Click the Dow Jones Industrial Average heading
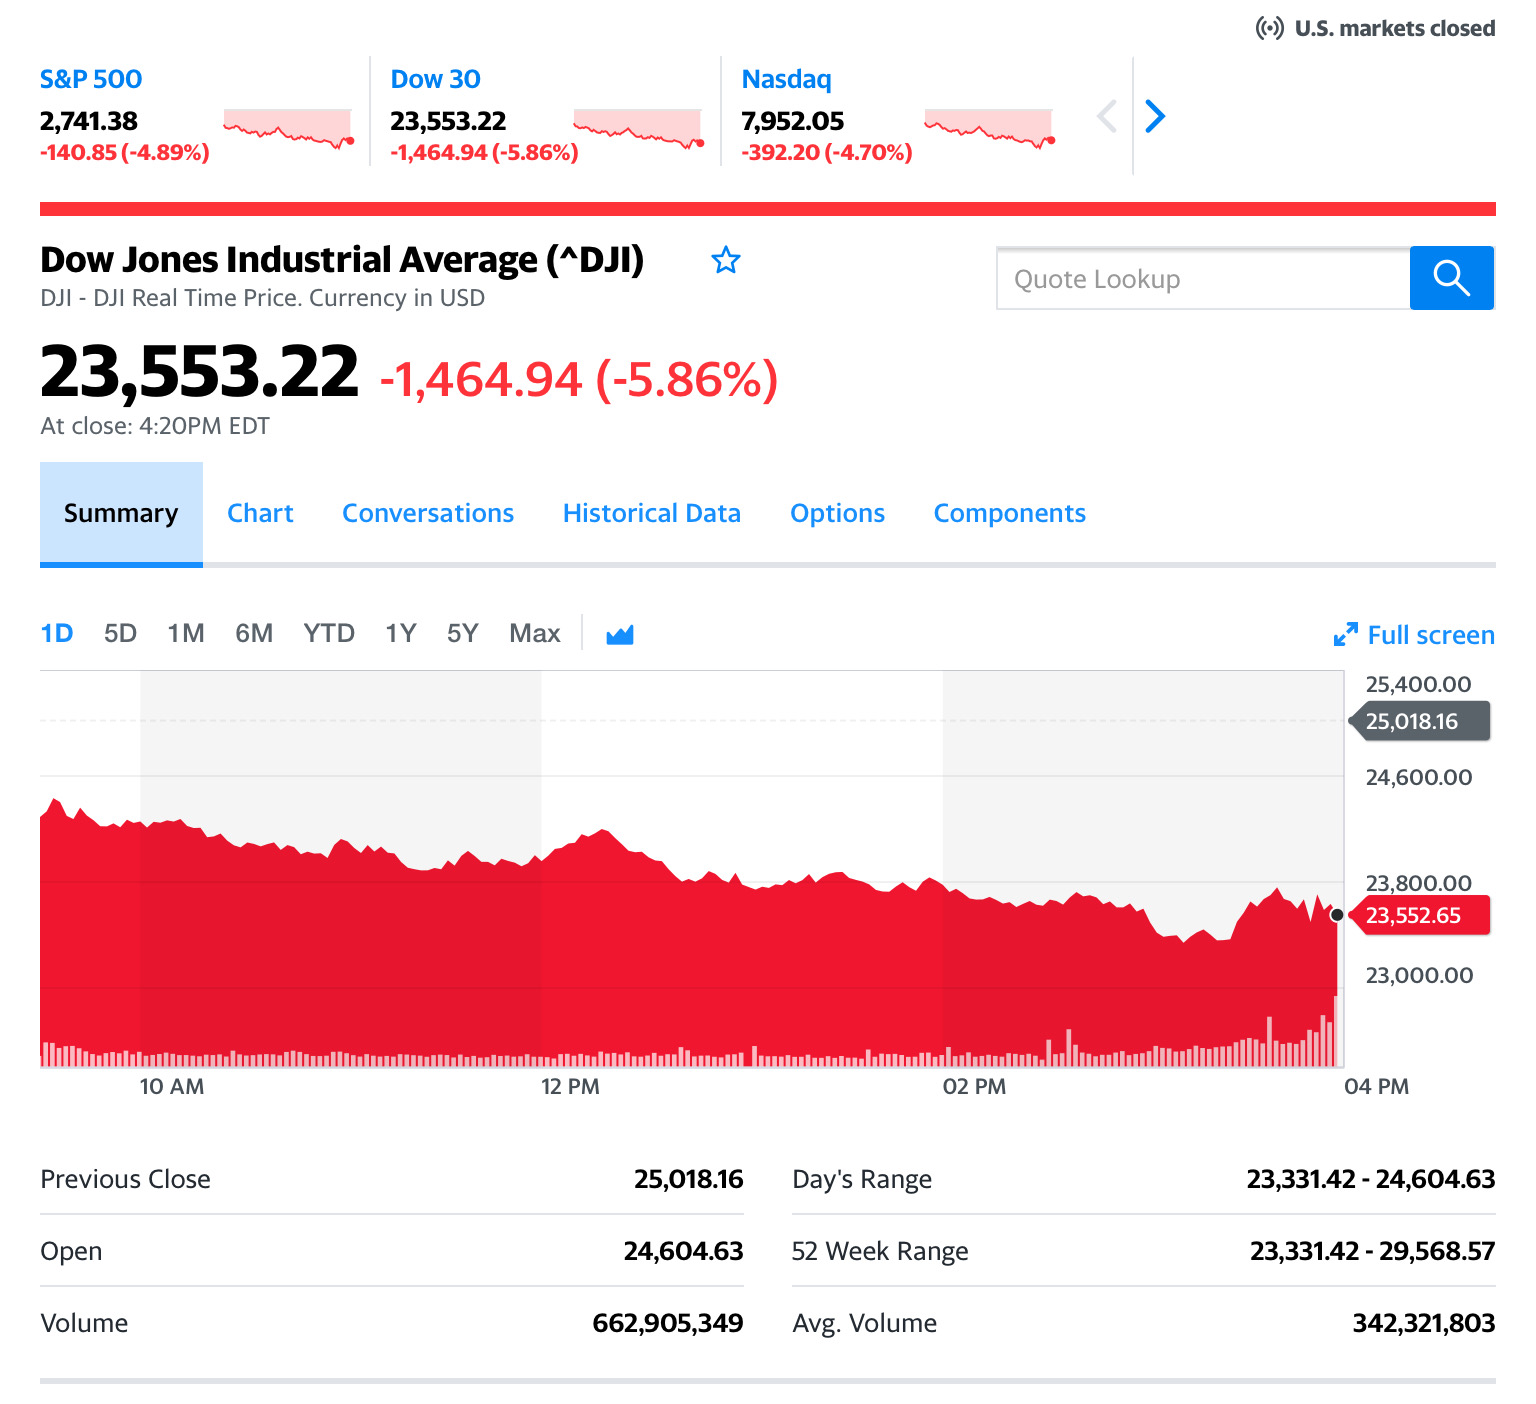The height and width of the screenshot is (1404, 1536). (342, 260)
